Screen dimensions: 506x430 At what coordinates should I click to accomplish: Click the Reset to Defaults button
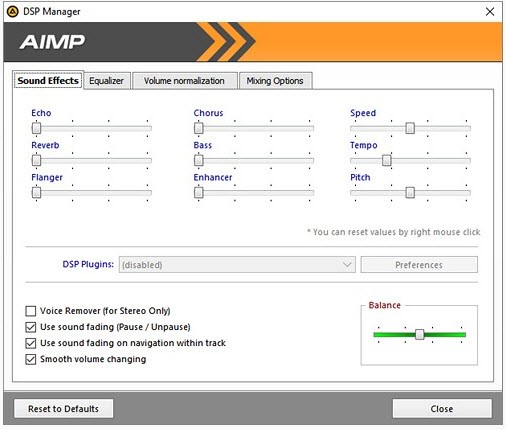tap(63, 409)
